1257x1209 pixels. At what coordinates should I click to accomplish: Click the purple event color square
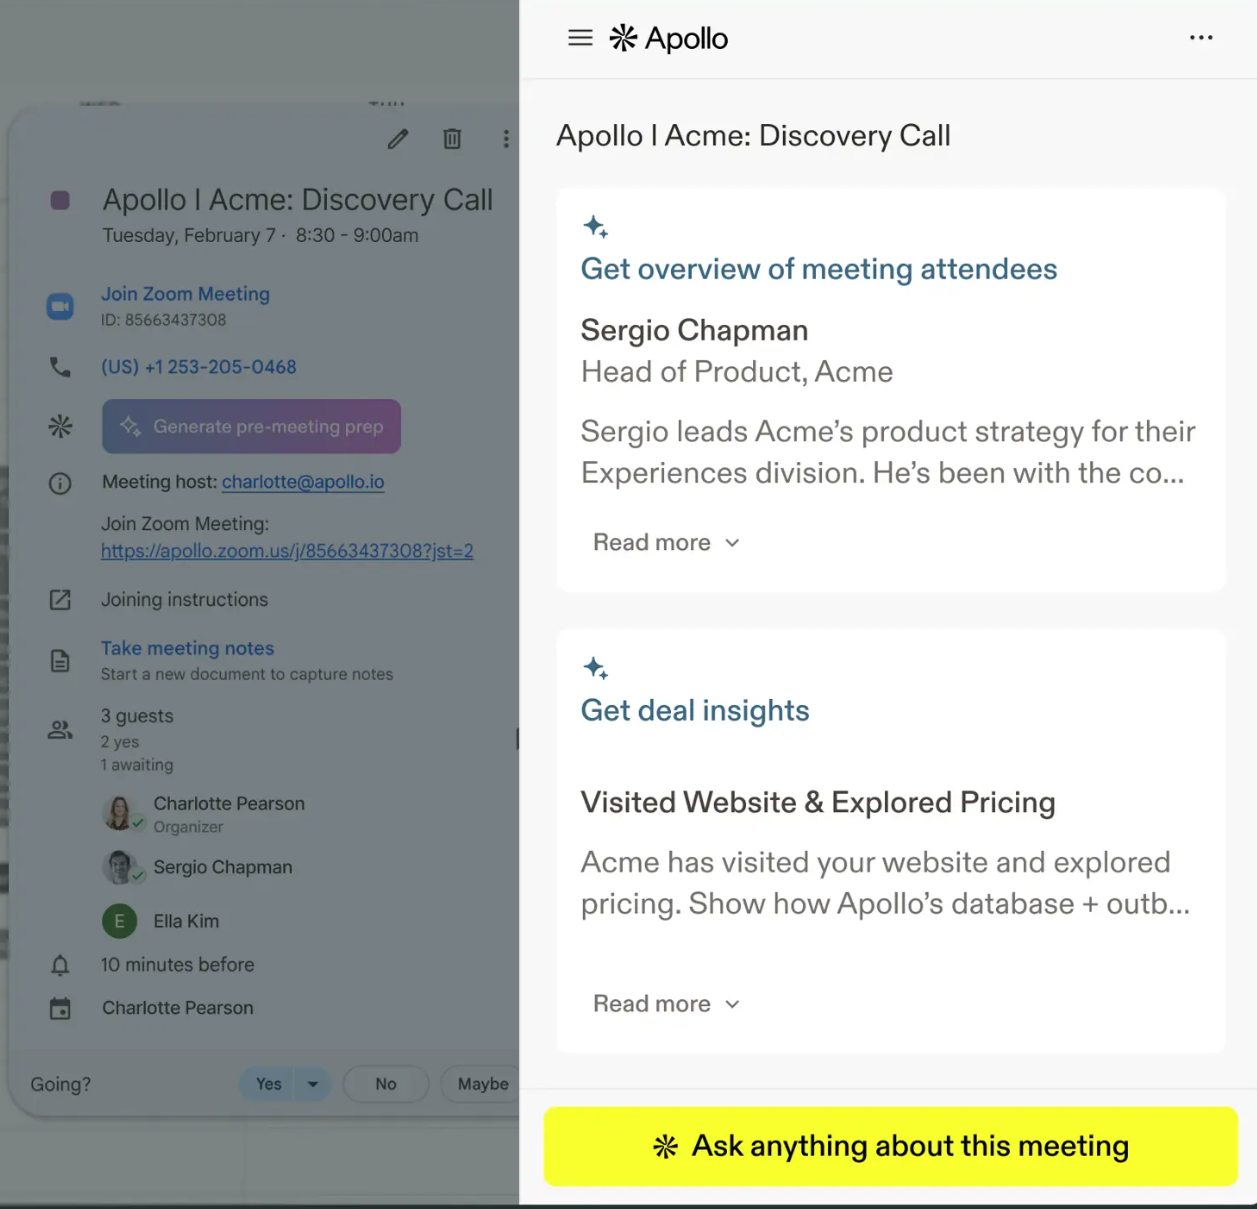coord(60,200)
